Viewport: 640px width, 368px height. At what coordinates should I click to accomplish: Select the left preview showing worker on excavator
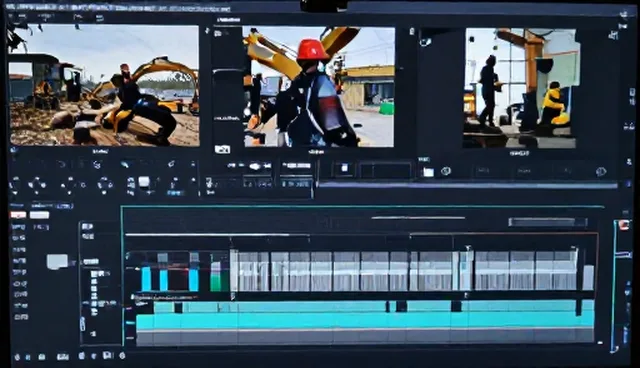[x=104, y=85]
